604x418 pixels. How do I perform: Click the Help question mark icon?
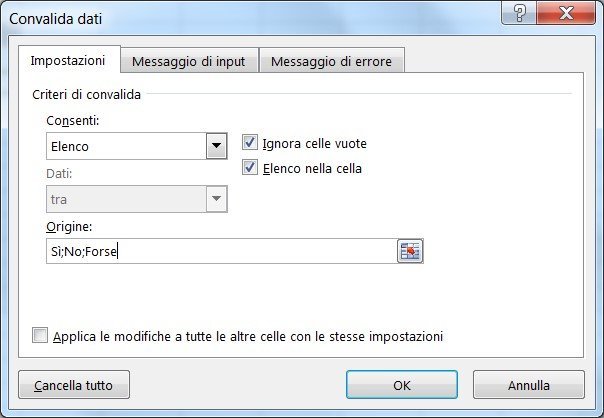520,13
